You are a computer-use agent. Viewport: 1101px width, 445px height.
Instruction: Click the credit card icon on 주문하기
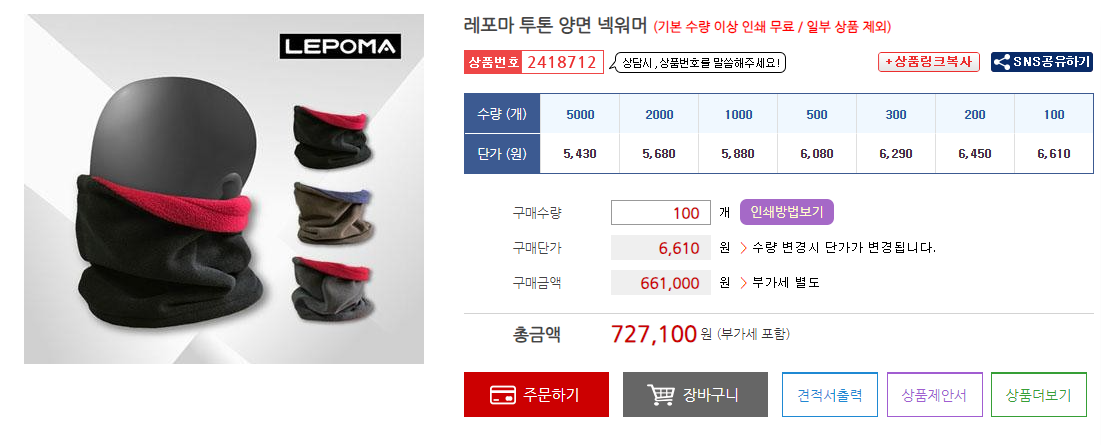502,395
